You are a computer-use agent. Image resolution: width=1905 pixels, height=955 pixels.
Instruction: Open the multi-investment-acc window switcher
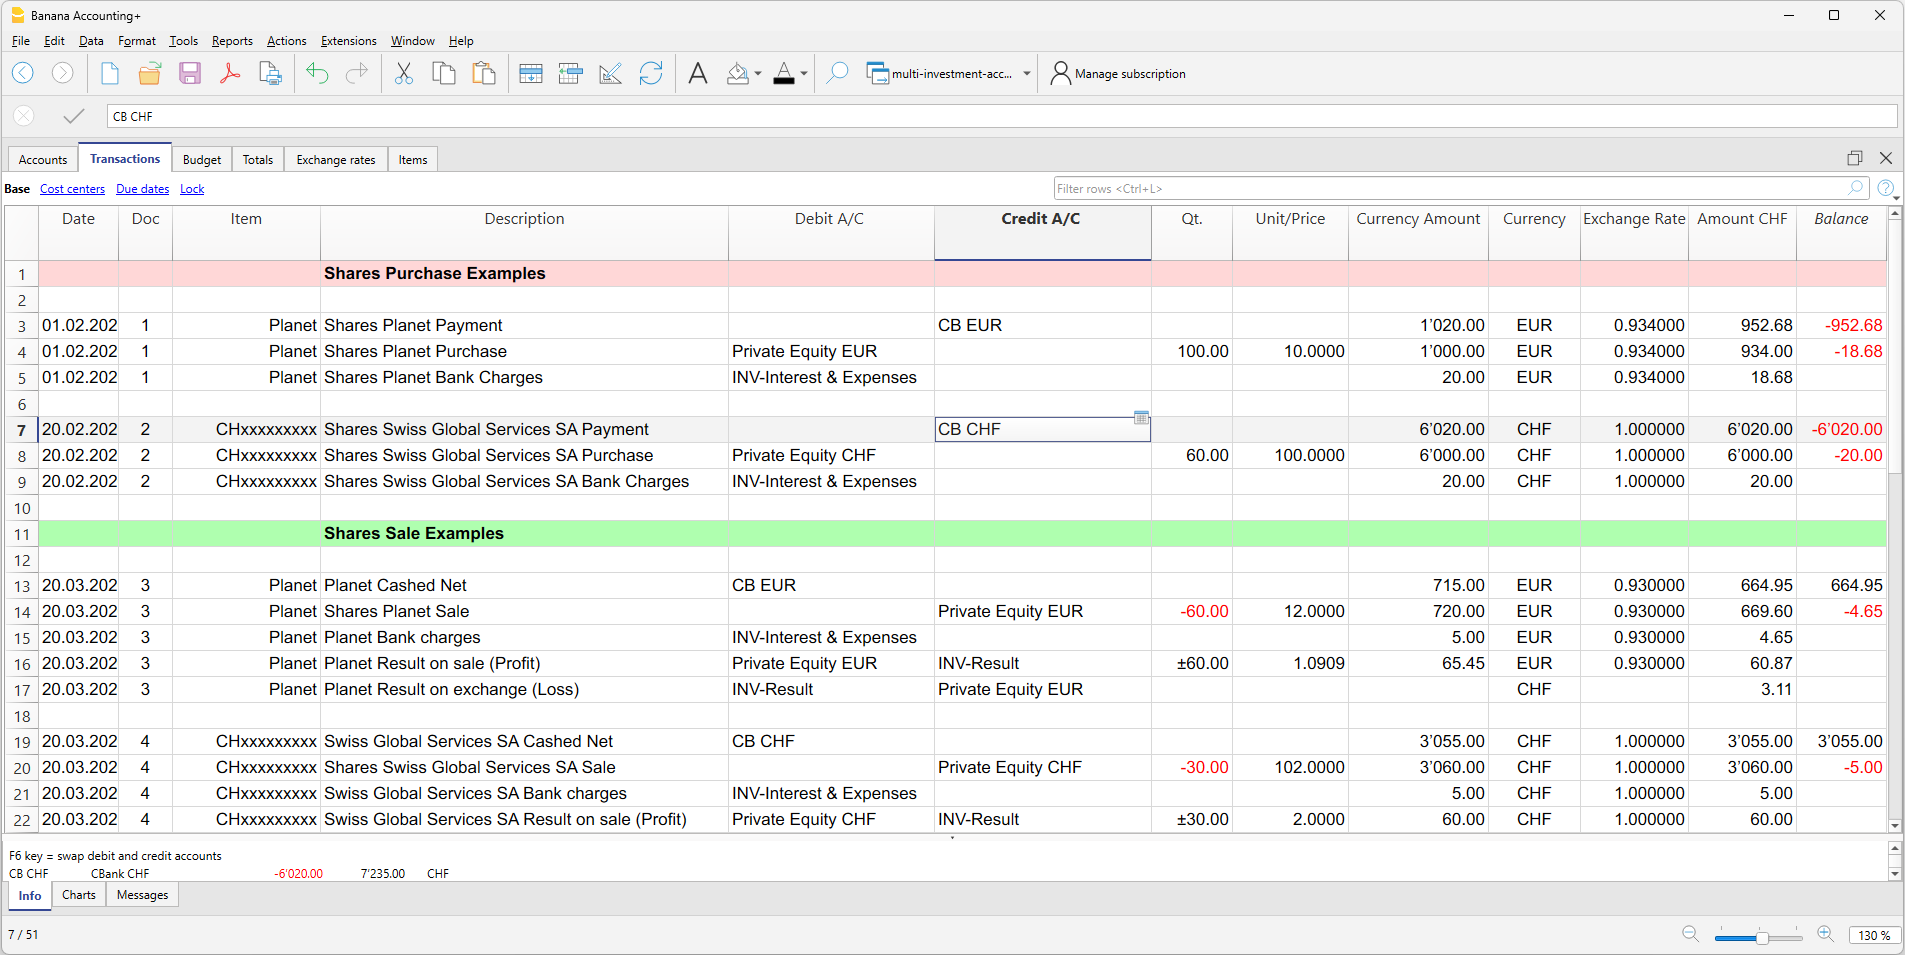point(948,73)
